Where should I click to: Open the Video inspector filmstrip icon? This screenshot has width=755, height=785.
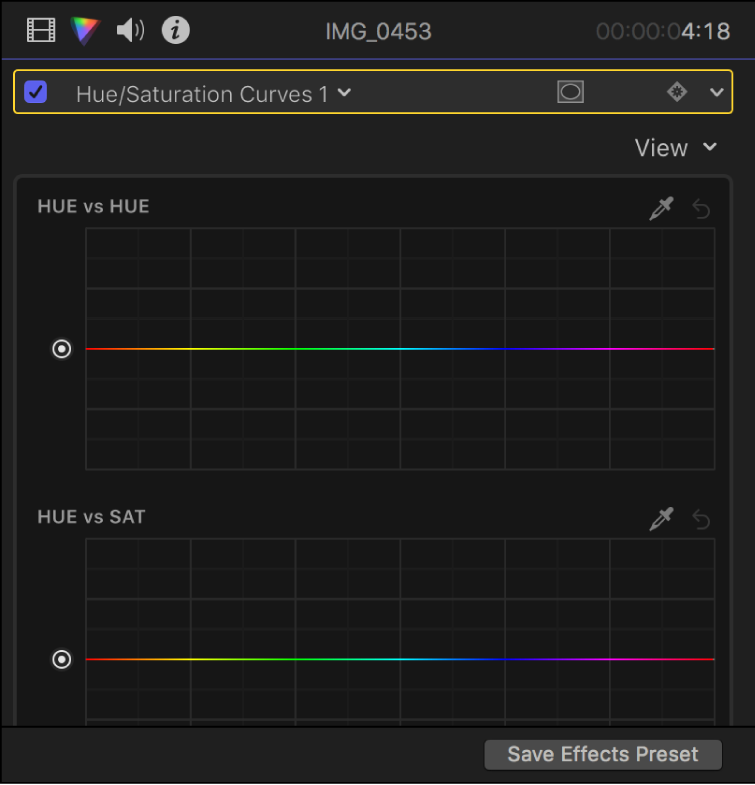41,31
